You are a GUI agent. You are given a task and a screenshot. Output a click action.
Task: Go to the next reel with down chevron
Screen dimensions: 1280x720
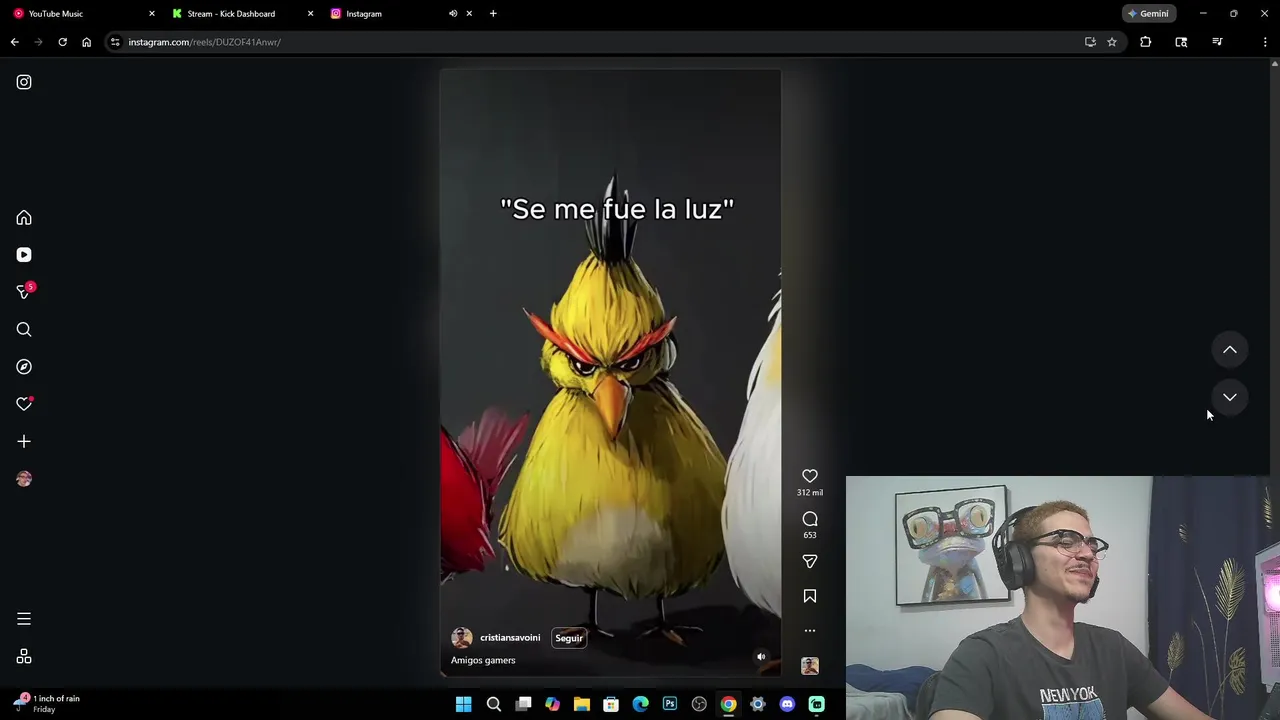[1230, 397]
